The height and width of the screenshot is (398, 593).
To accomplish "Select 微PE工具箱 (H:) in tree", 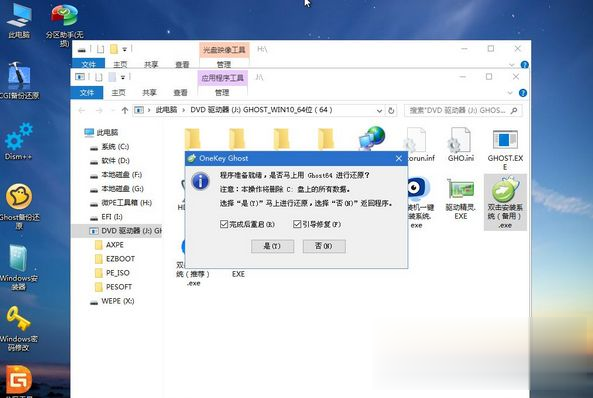I will 126,203.
